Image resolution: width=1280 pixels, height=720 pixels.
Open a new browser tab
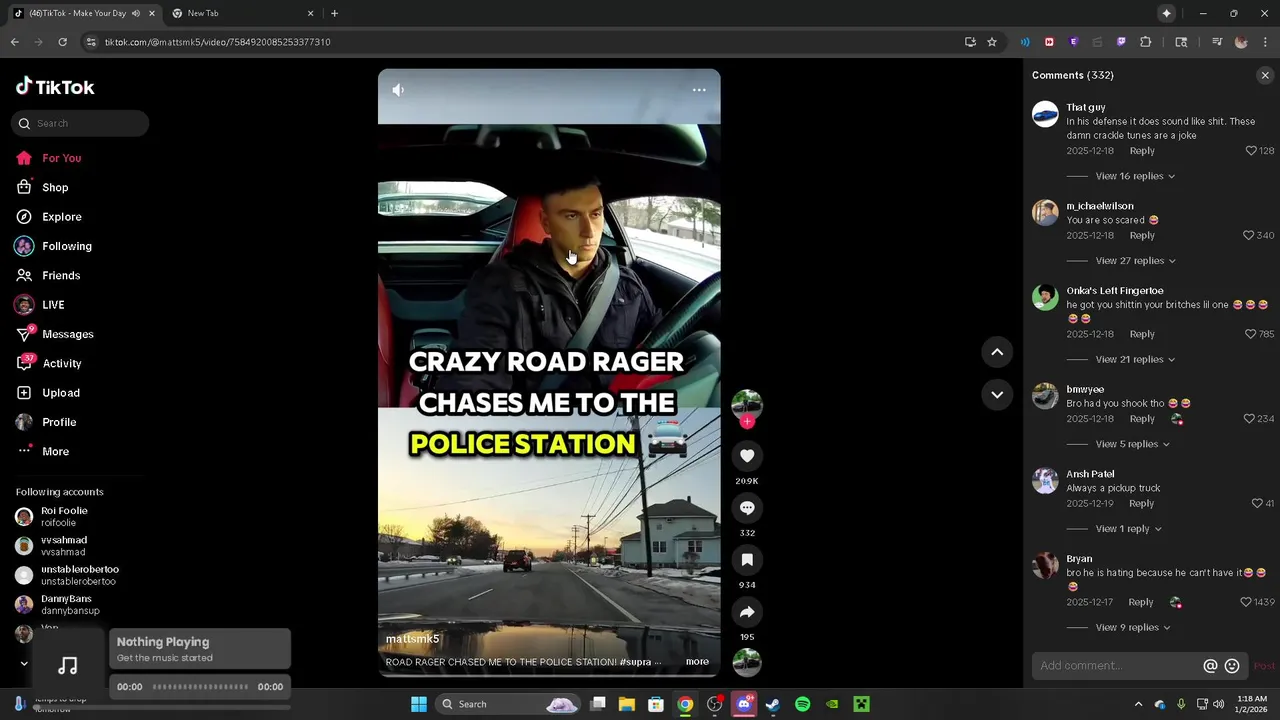[x=334, y=13]
